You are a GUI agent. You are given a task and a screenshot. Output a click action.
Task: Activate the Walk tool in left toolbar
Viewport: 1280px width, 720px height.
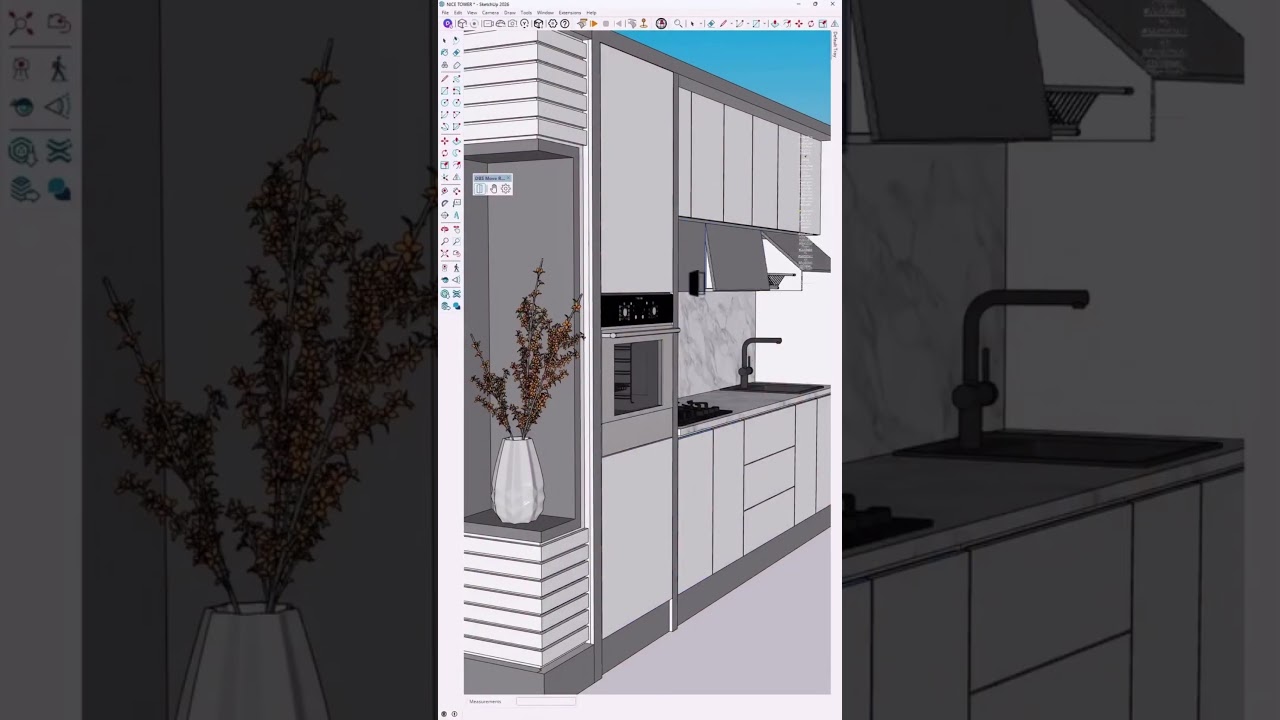tap(457, 268)
